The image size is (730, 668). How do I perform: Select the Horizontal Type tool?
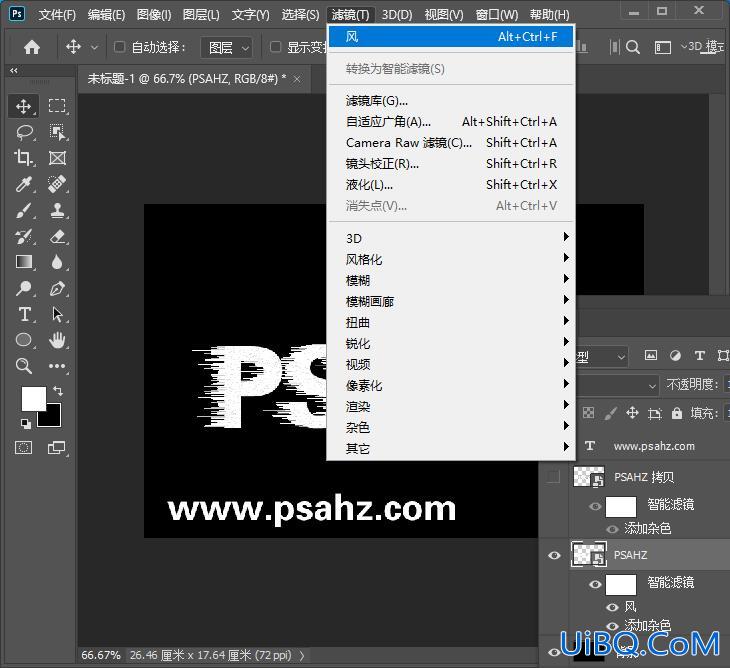[23, 314]
